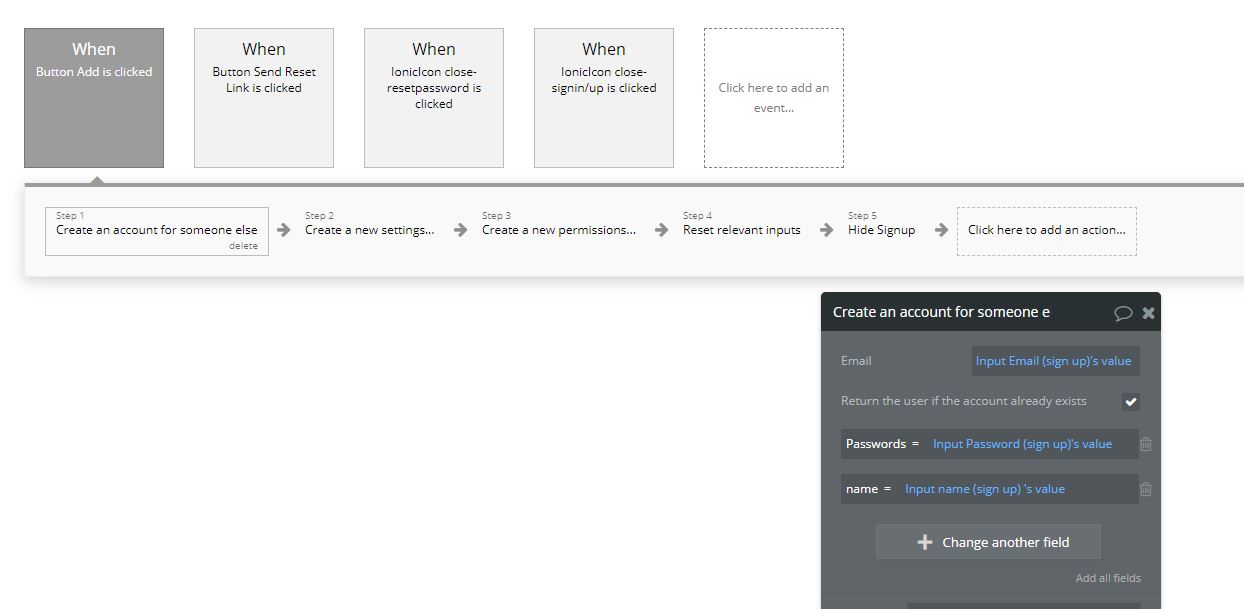Open Step 3 Create a new permissions

click(x=559, y=230)
